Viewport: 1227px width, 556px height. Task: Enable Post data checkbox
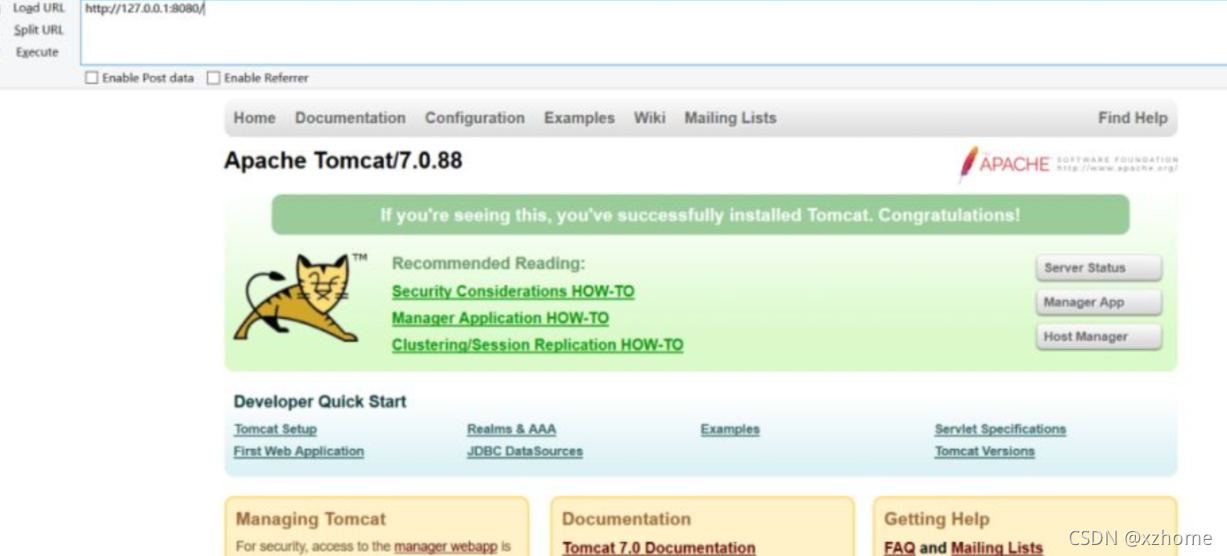coord(92,78)
